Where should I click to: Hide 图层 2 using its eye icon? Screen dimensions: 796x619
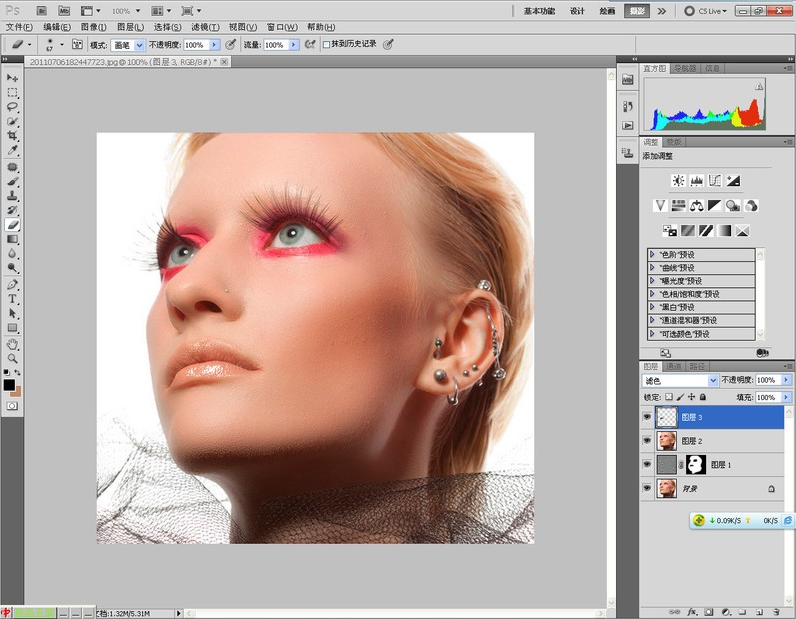tap(647, 440)
